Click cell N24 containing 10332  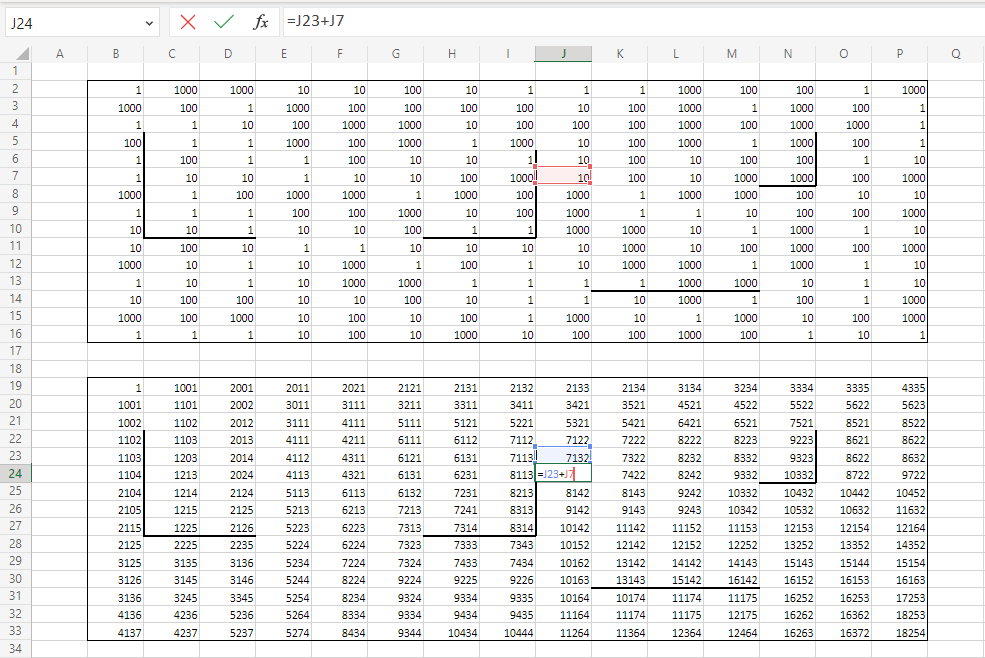point(788,474)
